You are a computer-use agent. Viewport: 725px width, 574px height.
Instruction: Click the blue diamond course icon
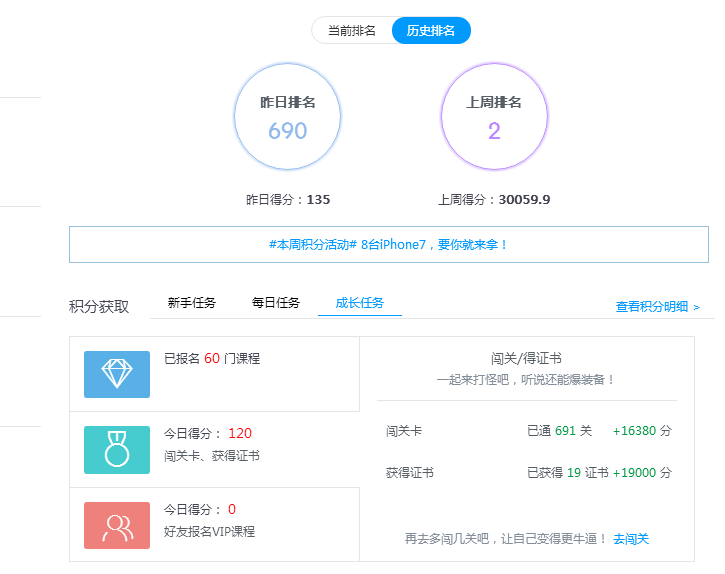coord(117,374)
